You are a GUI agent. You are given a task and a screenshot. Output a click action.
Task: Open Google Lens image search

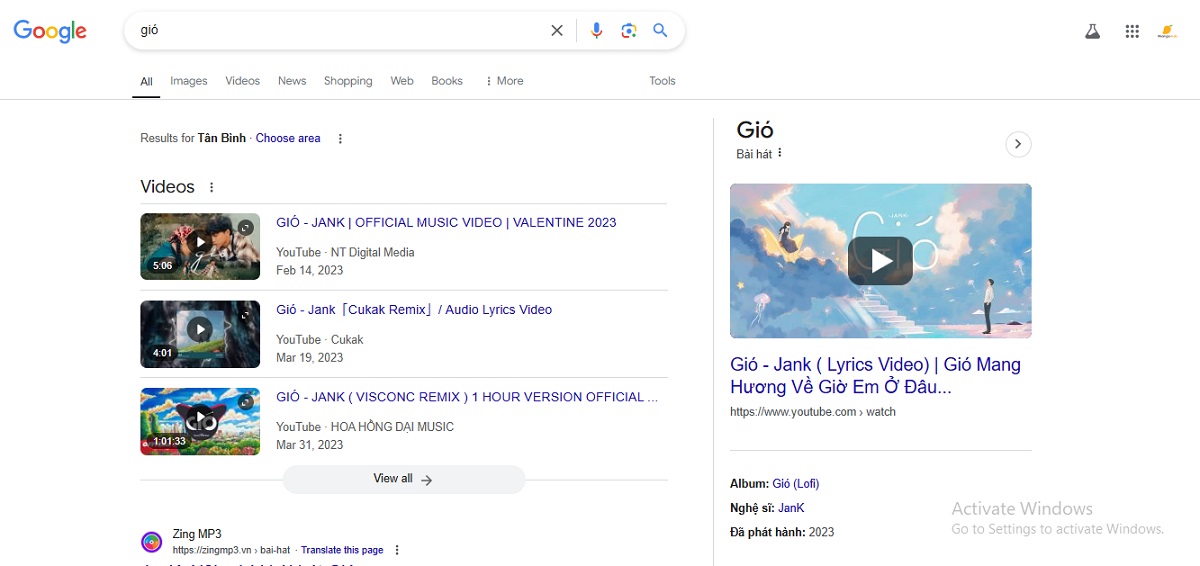[x=629, y=31]
